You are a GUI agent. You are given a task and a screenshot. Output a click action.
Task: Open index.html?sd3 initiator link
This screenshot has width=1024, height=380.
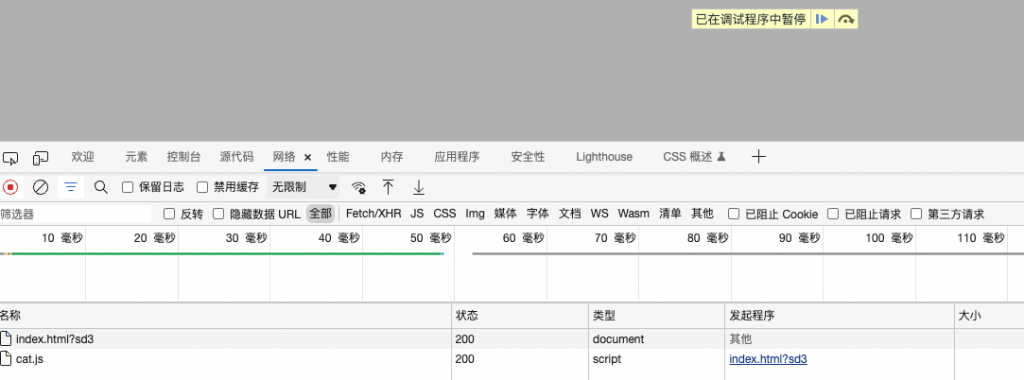768,359
